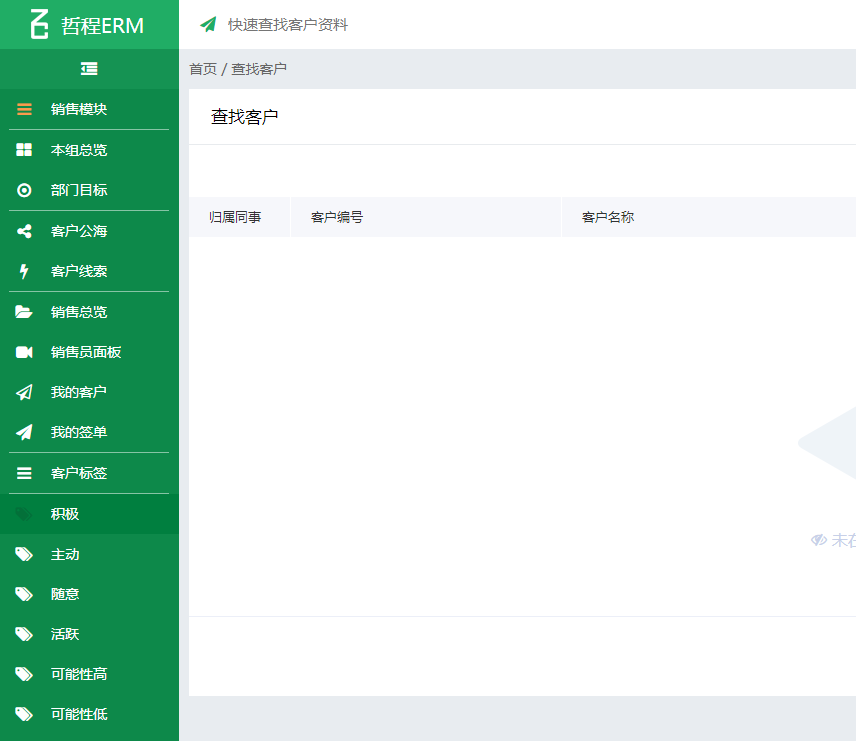The image size is (856, 741).
Task: Click the solid paper plane icon for 我的签单
Action: click(24, 432)
